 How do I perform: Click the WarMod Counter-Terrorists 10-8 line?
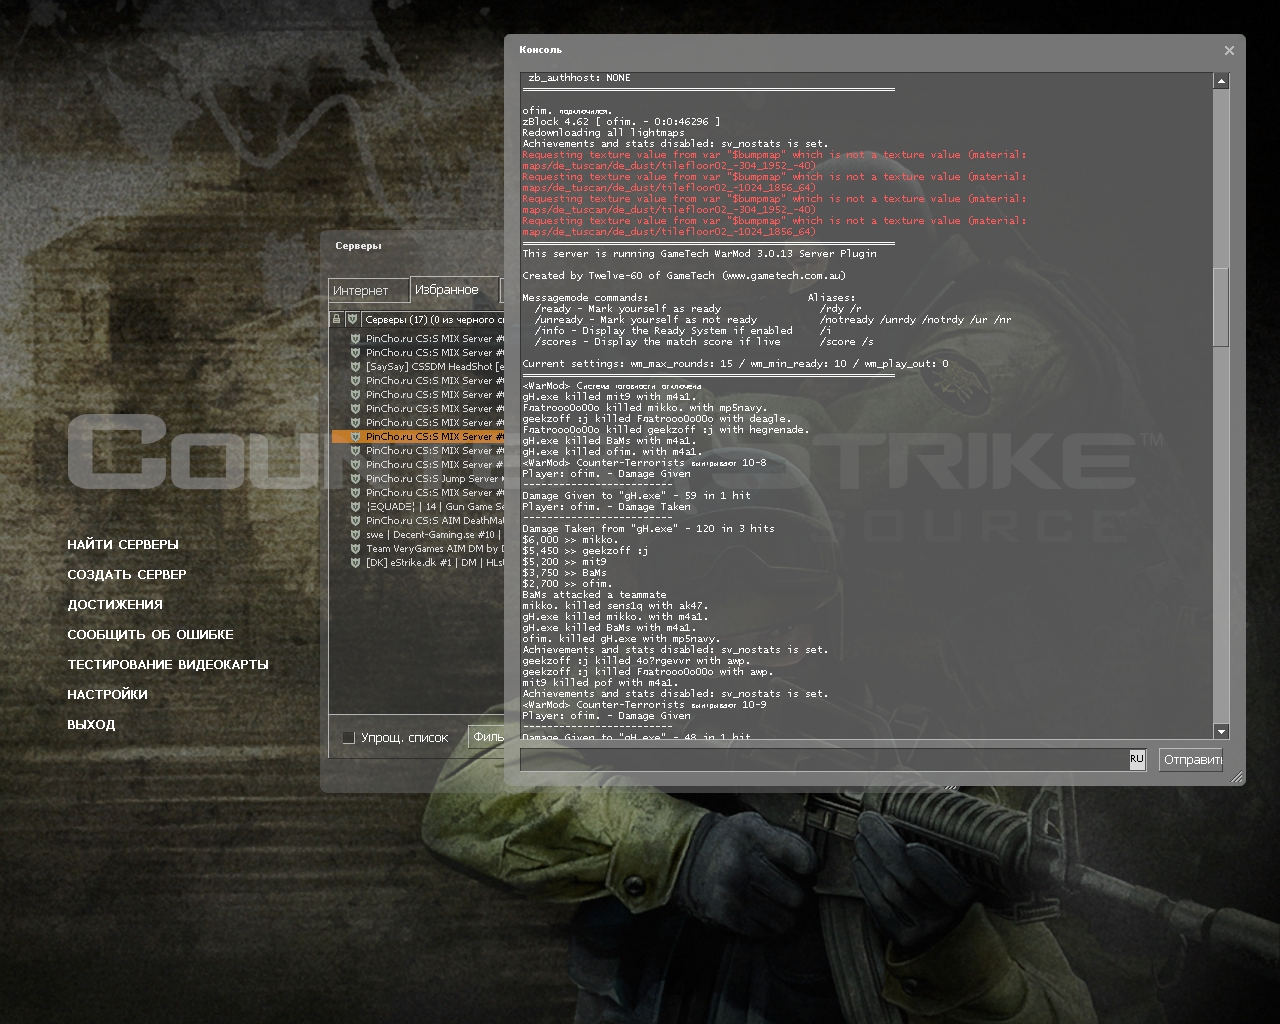644,463
